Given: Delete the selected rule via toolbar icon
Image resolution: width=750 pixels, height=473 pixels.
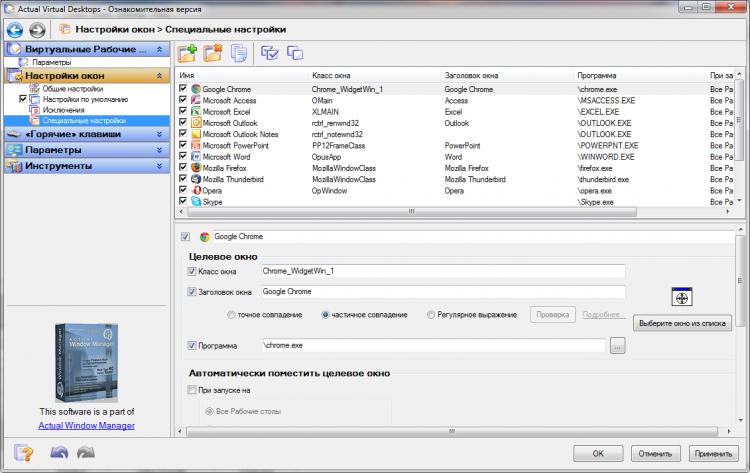Looking at the screenshot, I should click(213, 53).
